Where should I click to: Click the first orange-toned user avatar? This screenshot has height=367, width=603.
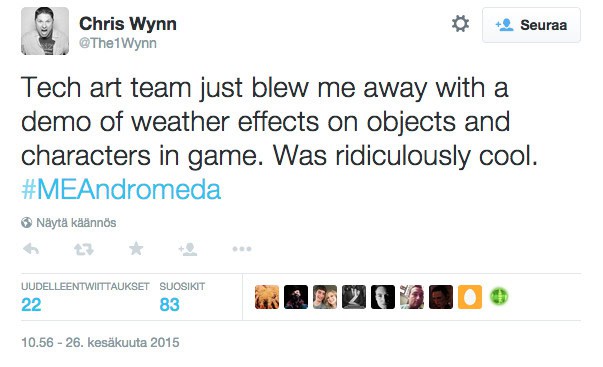pyautogui.click(x=267, y=297)
